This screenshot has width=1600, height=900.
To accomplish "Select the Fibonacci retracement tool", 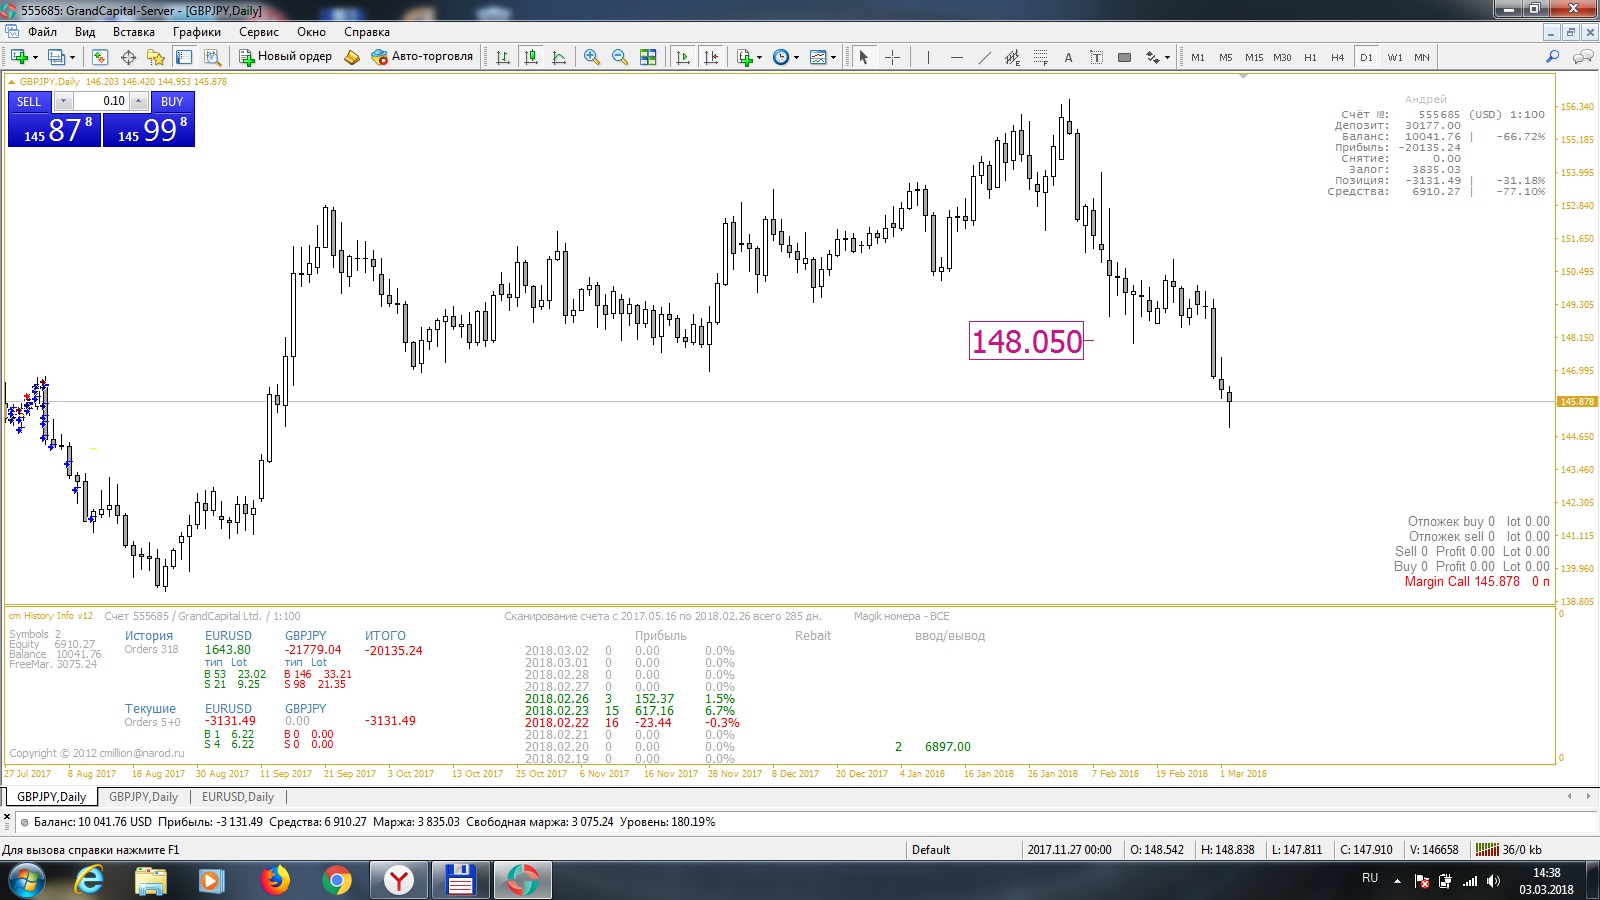I will [x=1040, y=57].
